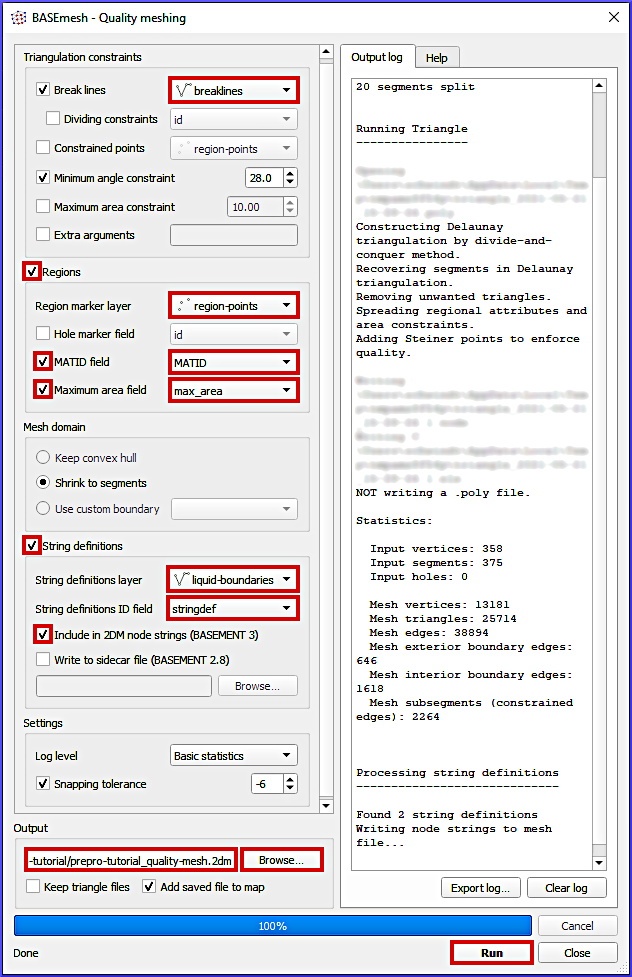
Task: Decrease the snapping tolerance value
Action: pyautogui.click(x=290, y=789)
